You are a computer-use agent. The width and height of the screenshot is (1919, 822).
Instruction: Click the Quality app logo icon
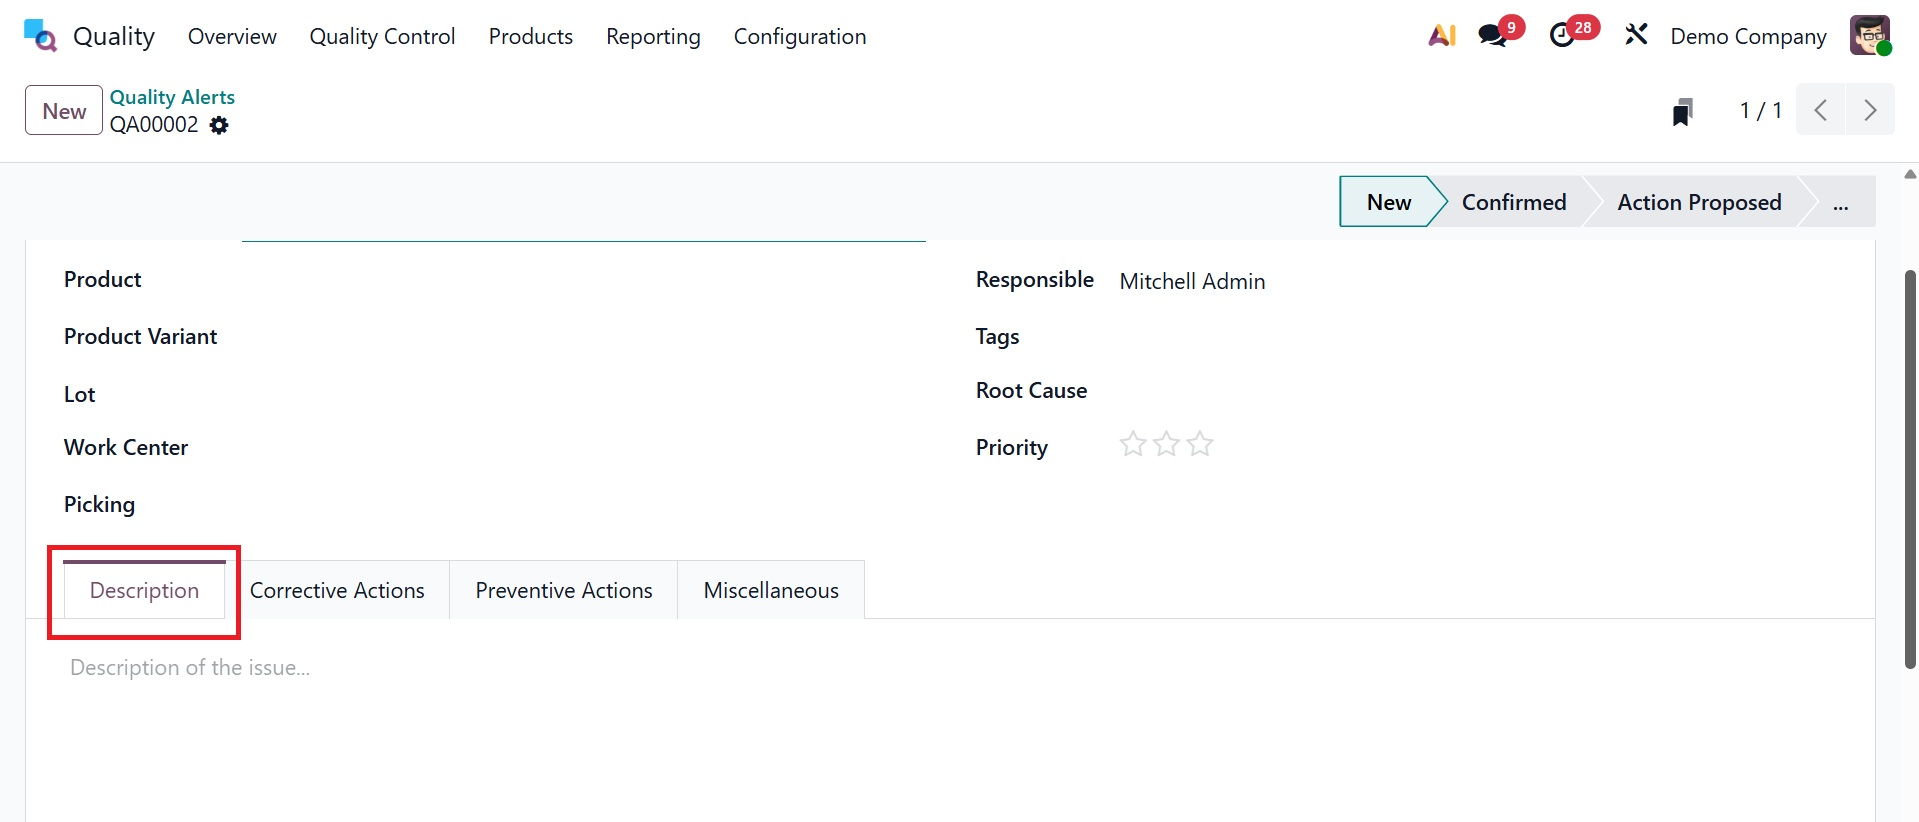coord(40,36)
